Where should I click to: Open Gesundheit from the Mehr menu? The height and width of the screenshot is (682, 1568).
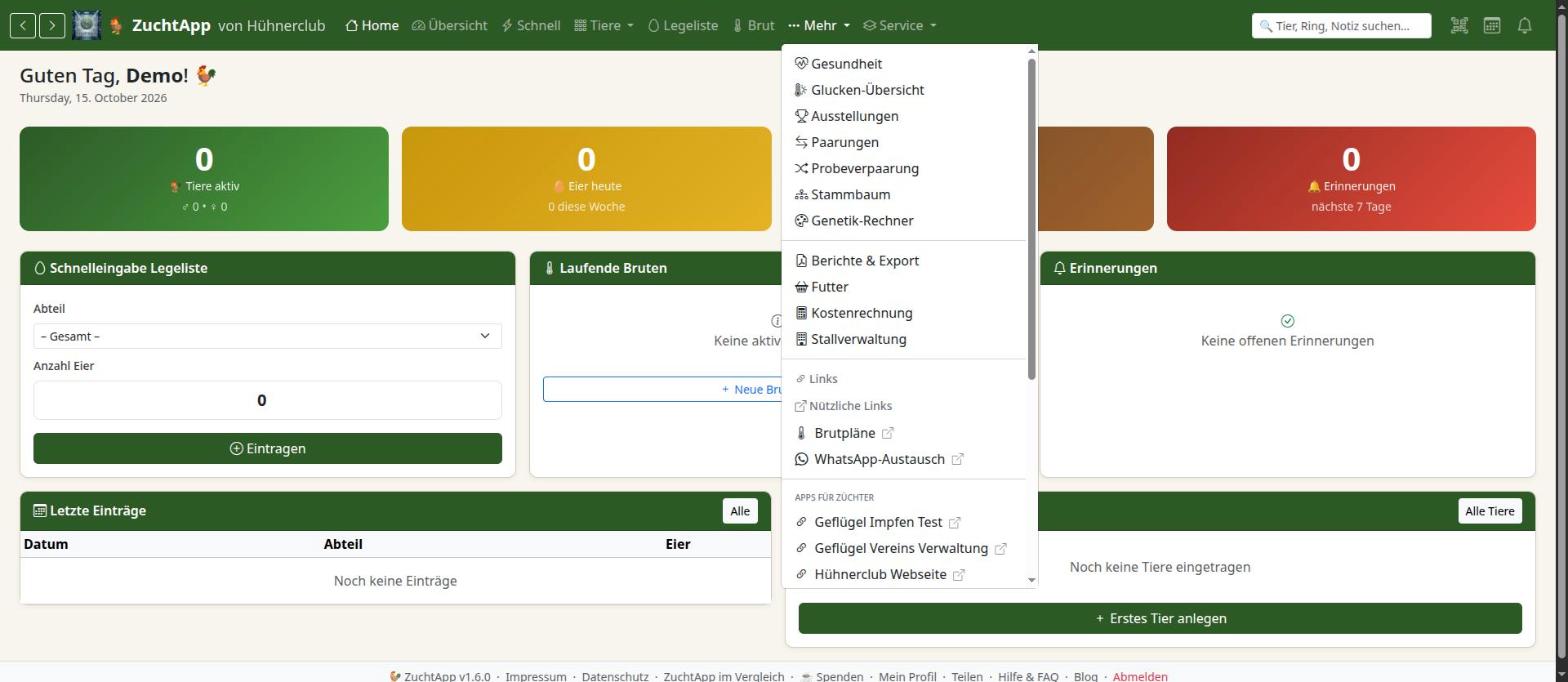click(x=905, y=64)
